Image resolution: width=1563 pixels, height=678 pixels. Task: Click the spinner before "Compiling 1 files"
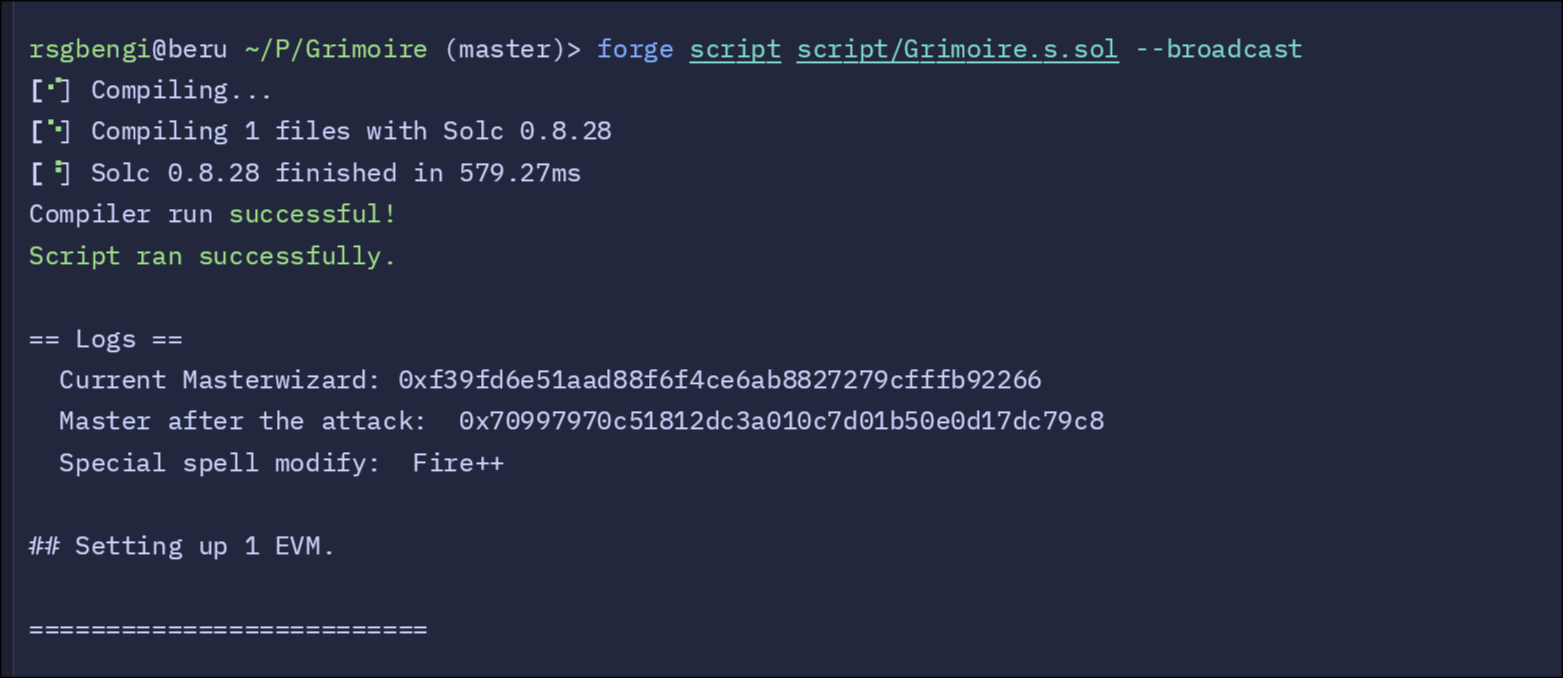(50, 131)
